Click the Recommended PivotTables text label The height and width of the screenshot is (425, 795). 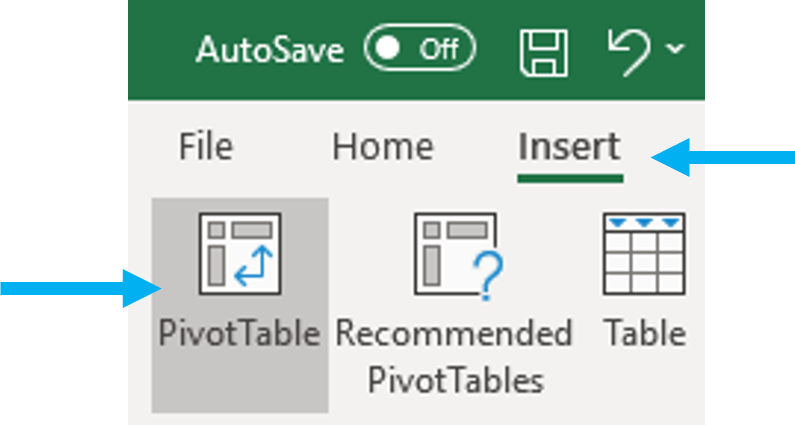click(x=454, y=356)
